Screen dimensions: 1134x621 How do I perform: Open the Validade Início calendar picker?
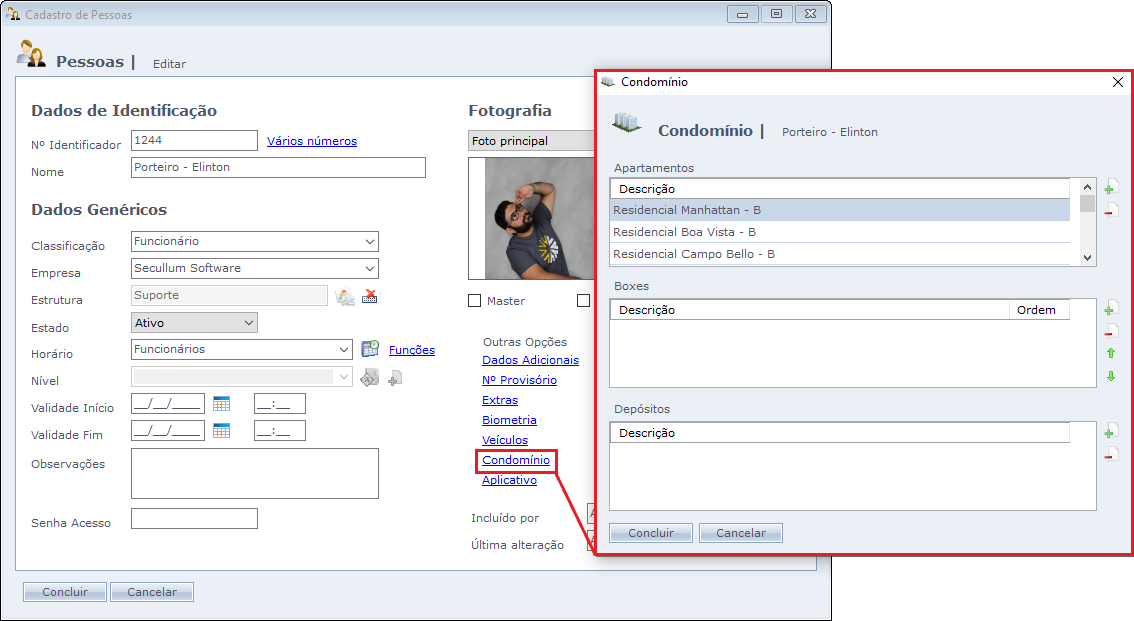pos(221,404)
